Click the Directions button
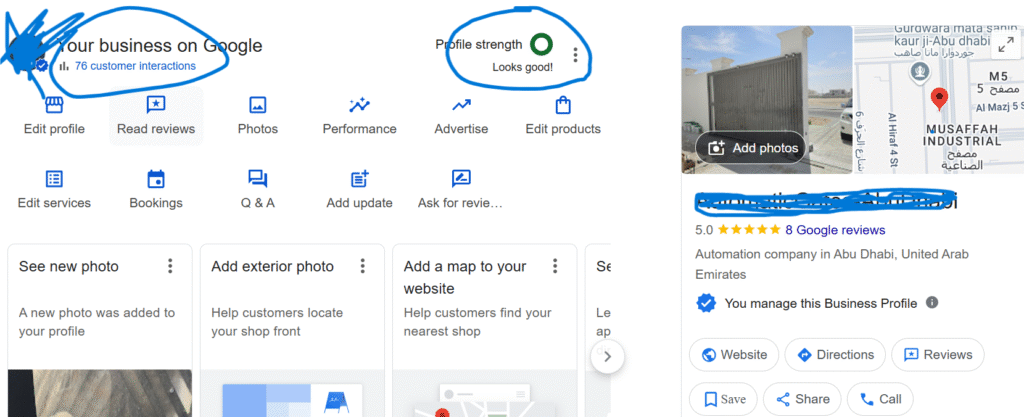 836,355
